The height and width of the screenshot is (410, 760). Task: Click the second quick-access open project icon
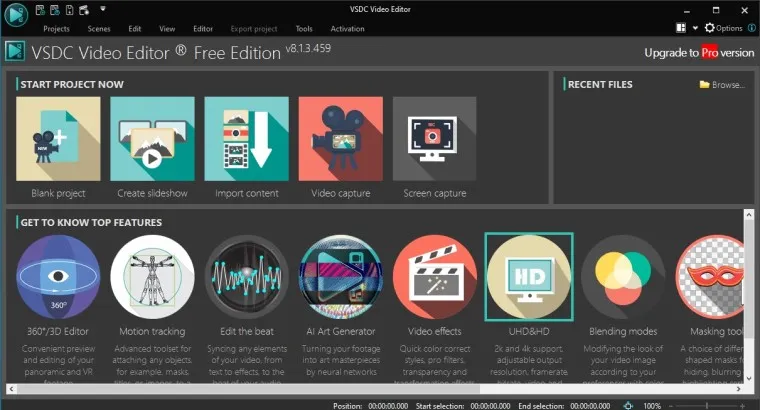[55, 10]
